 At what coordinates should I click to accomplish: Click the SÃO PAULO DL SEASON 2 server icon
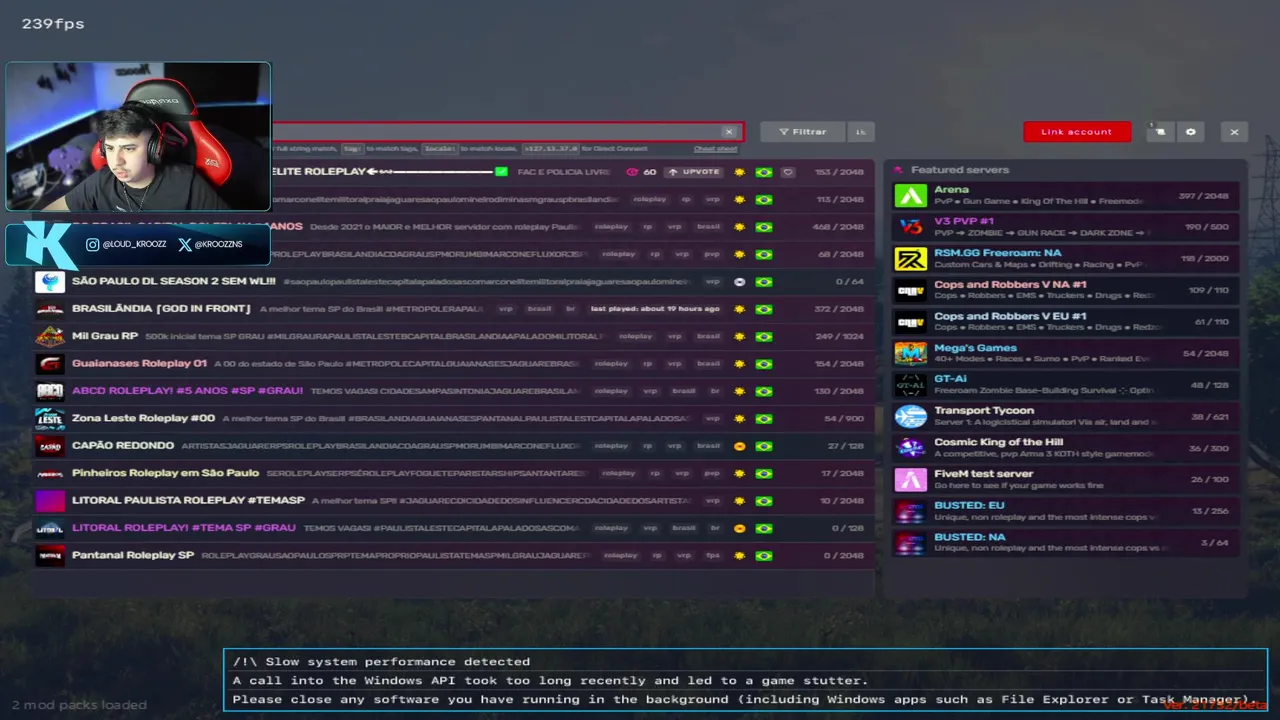(x=50, y=282)
